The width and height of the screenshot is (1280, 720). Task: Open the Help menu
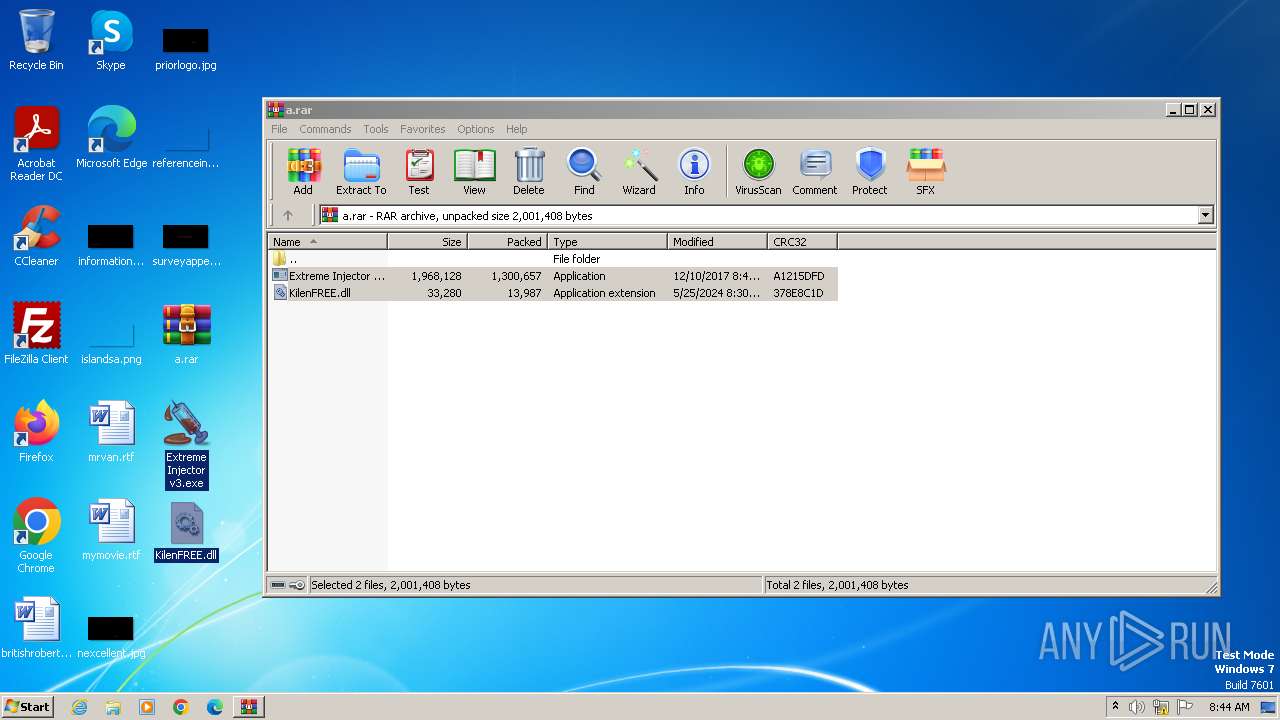(x=516, y=129)
